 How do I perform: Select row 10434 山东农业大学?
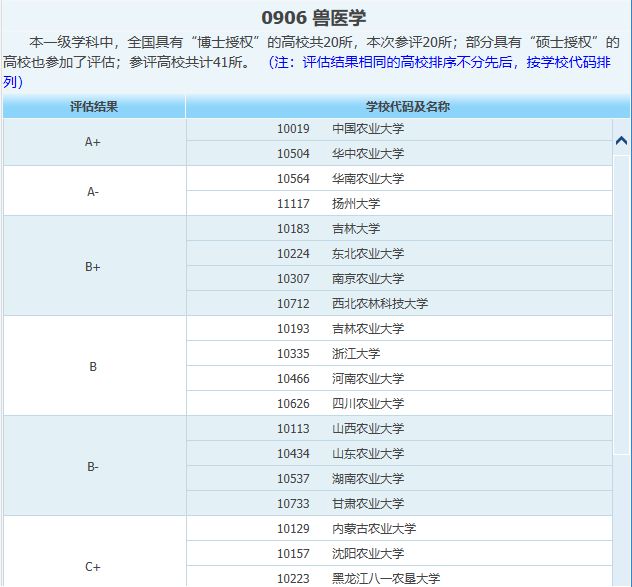pyautogui.click(x=399, y=454)
